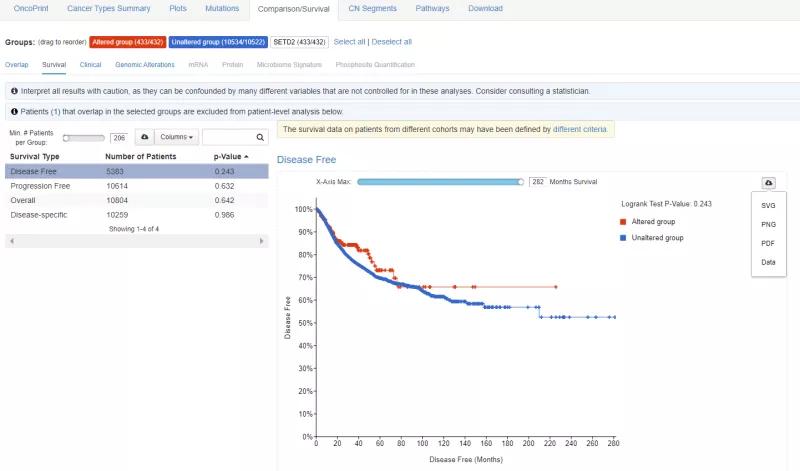Click the Deselect all link
Viewport: 800px width, 471px height.
point(392,42)
